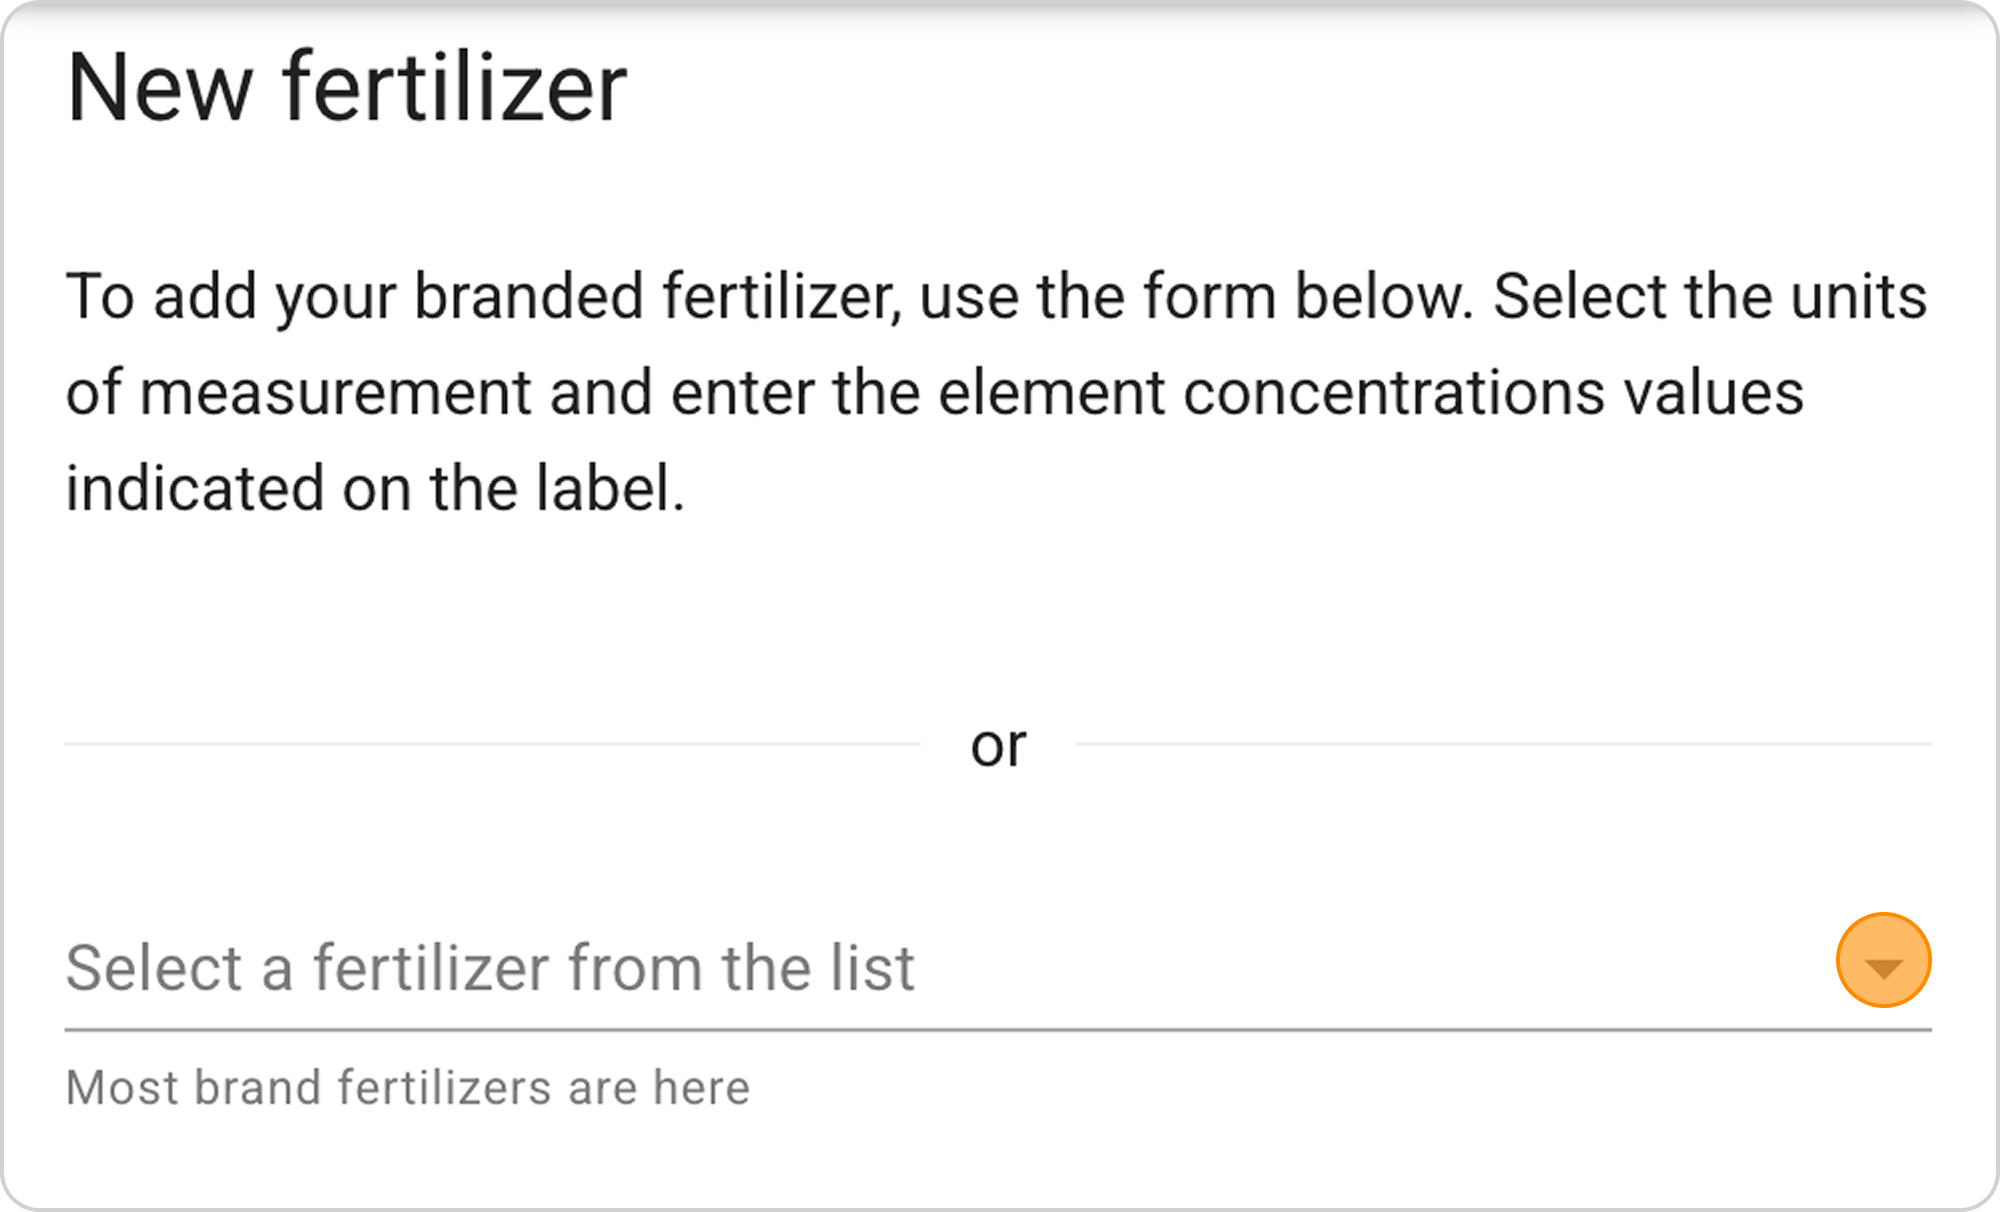Focus the fertilizer select placeholder text
This screenshot has width=2000, height=1212.
tap(490, 968)
